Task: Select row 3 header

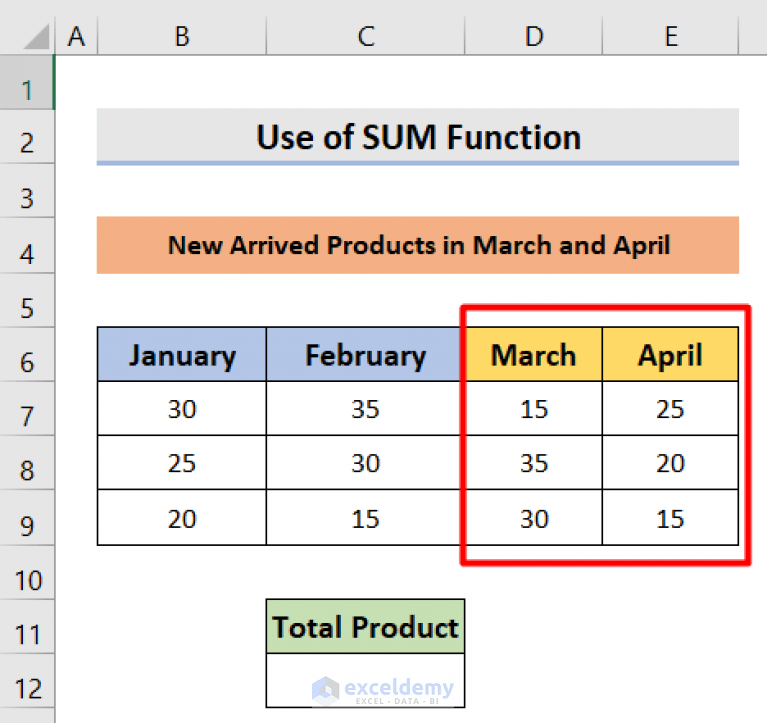Action: pos(27,190)
